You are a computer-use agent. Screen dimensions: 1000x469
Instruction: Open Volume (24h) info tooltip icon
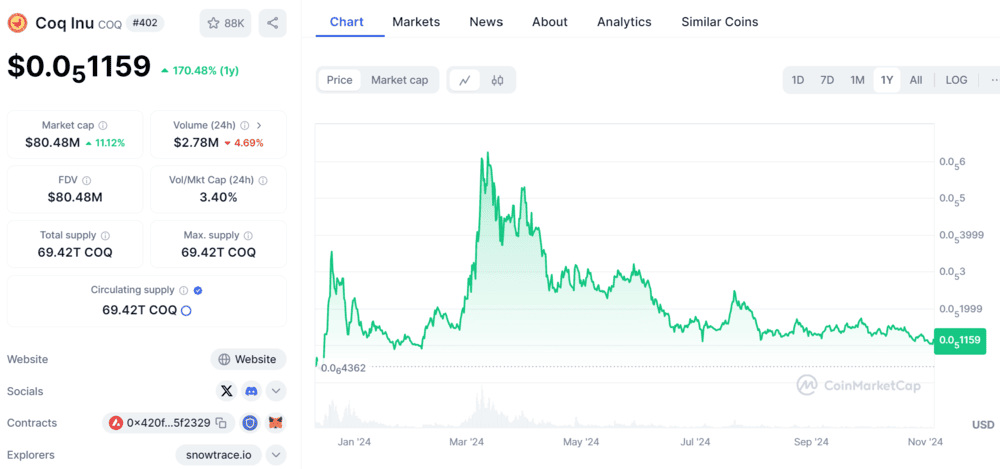coord(244,126)
